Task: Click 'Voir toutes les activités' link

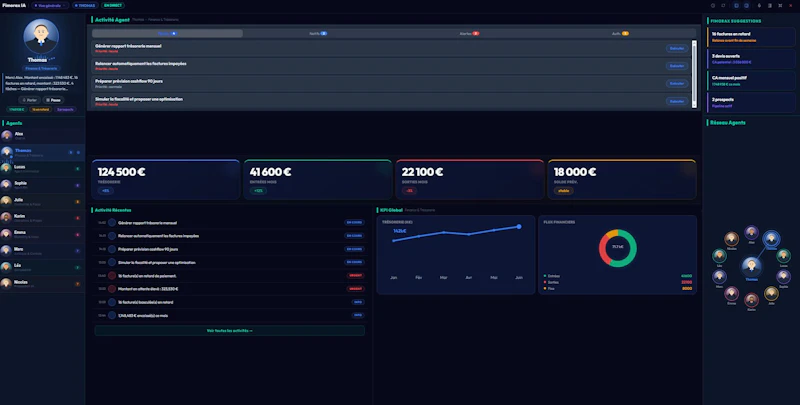Action: pos(230,331)
